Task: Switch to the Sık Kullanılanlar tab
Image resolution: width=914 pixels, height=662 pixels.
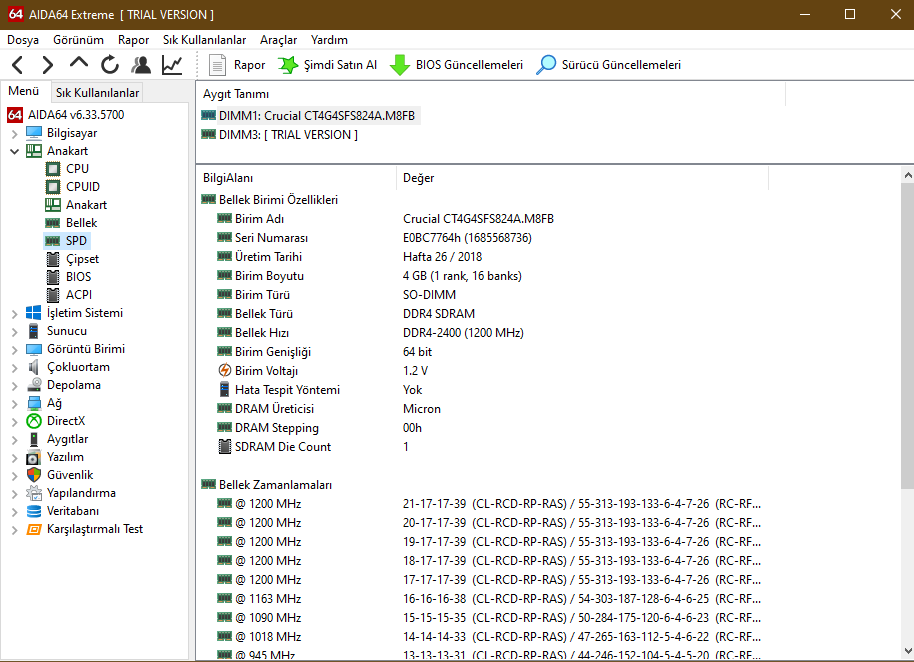Action: coord(97,93)
